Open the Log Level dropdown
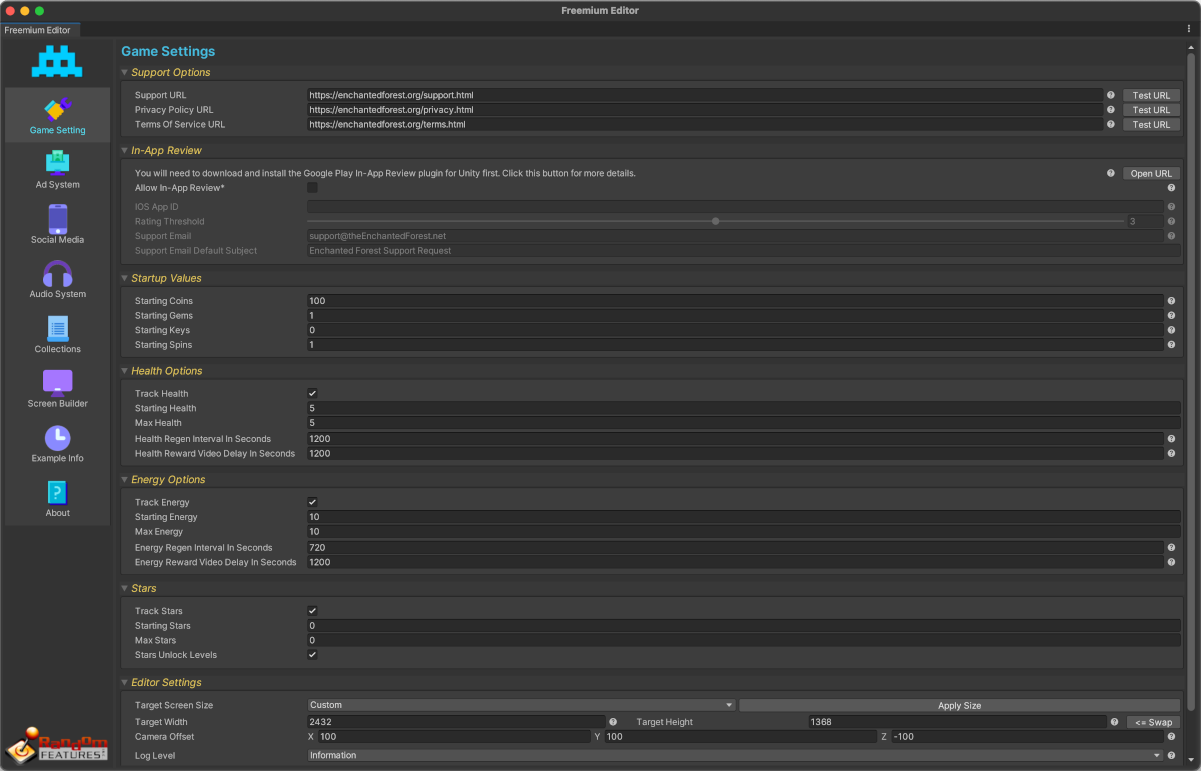Viewport: 1201px width, 771px height. (x=735, y=755)
